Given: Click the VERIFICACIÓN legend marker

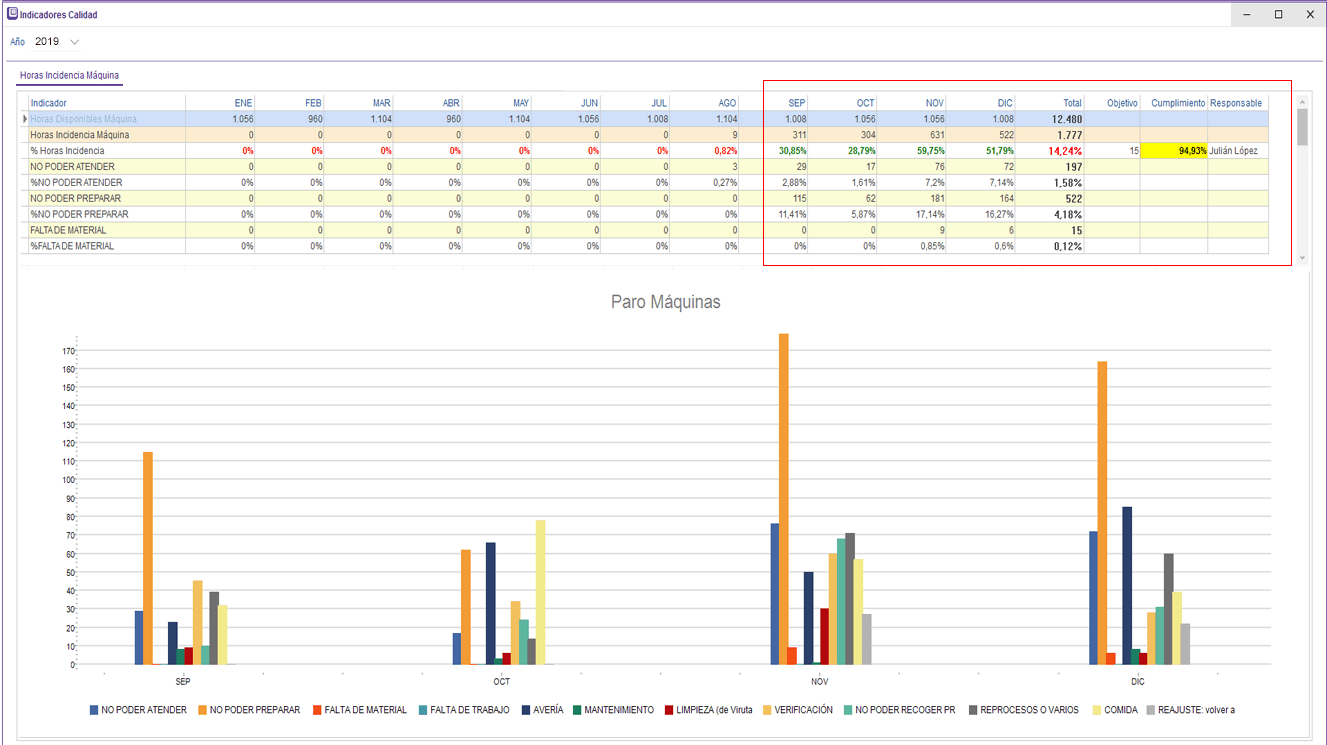Looking at the screenshot, I should pyautogui.click(x=767, y=710).
